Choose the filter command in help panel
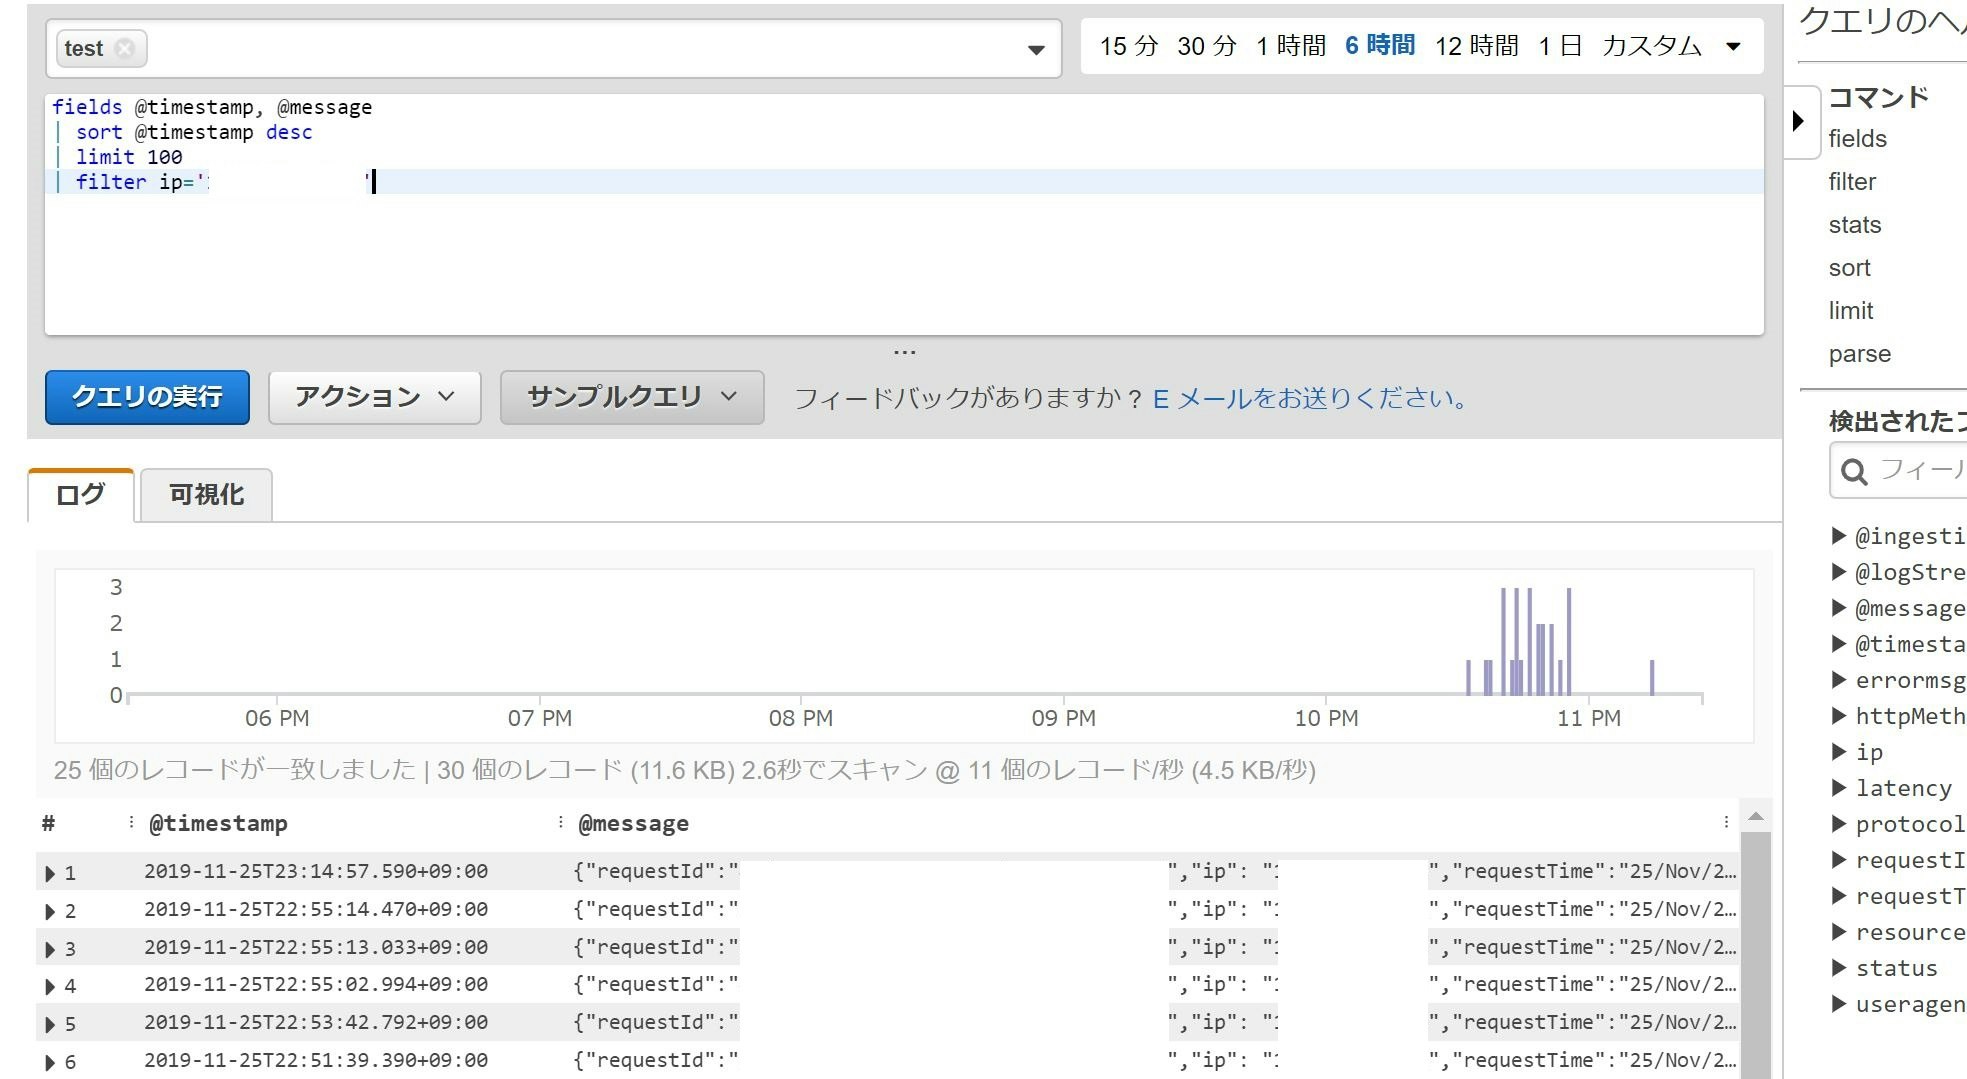1967x1079 pixels. click(1852, 182)
